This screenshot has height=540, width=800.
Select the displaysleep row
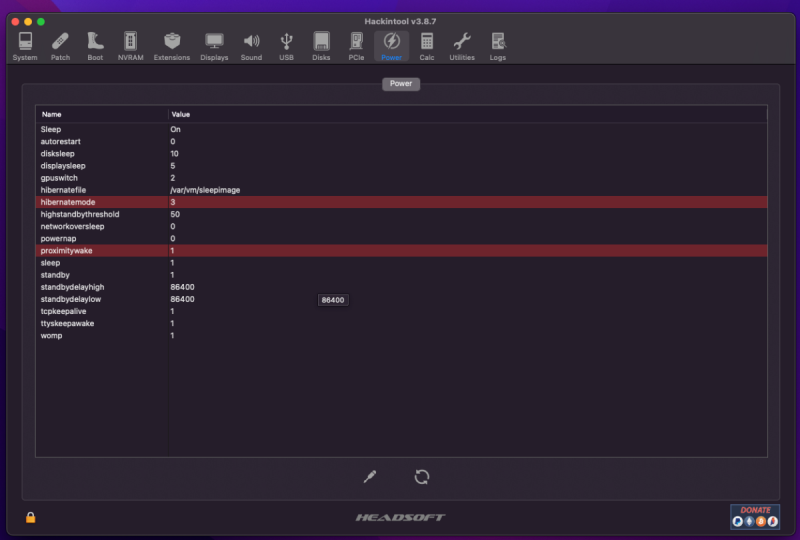pyautogui.click(x=402, y=166)
